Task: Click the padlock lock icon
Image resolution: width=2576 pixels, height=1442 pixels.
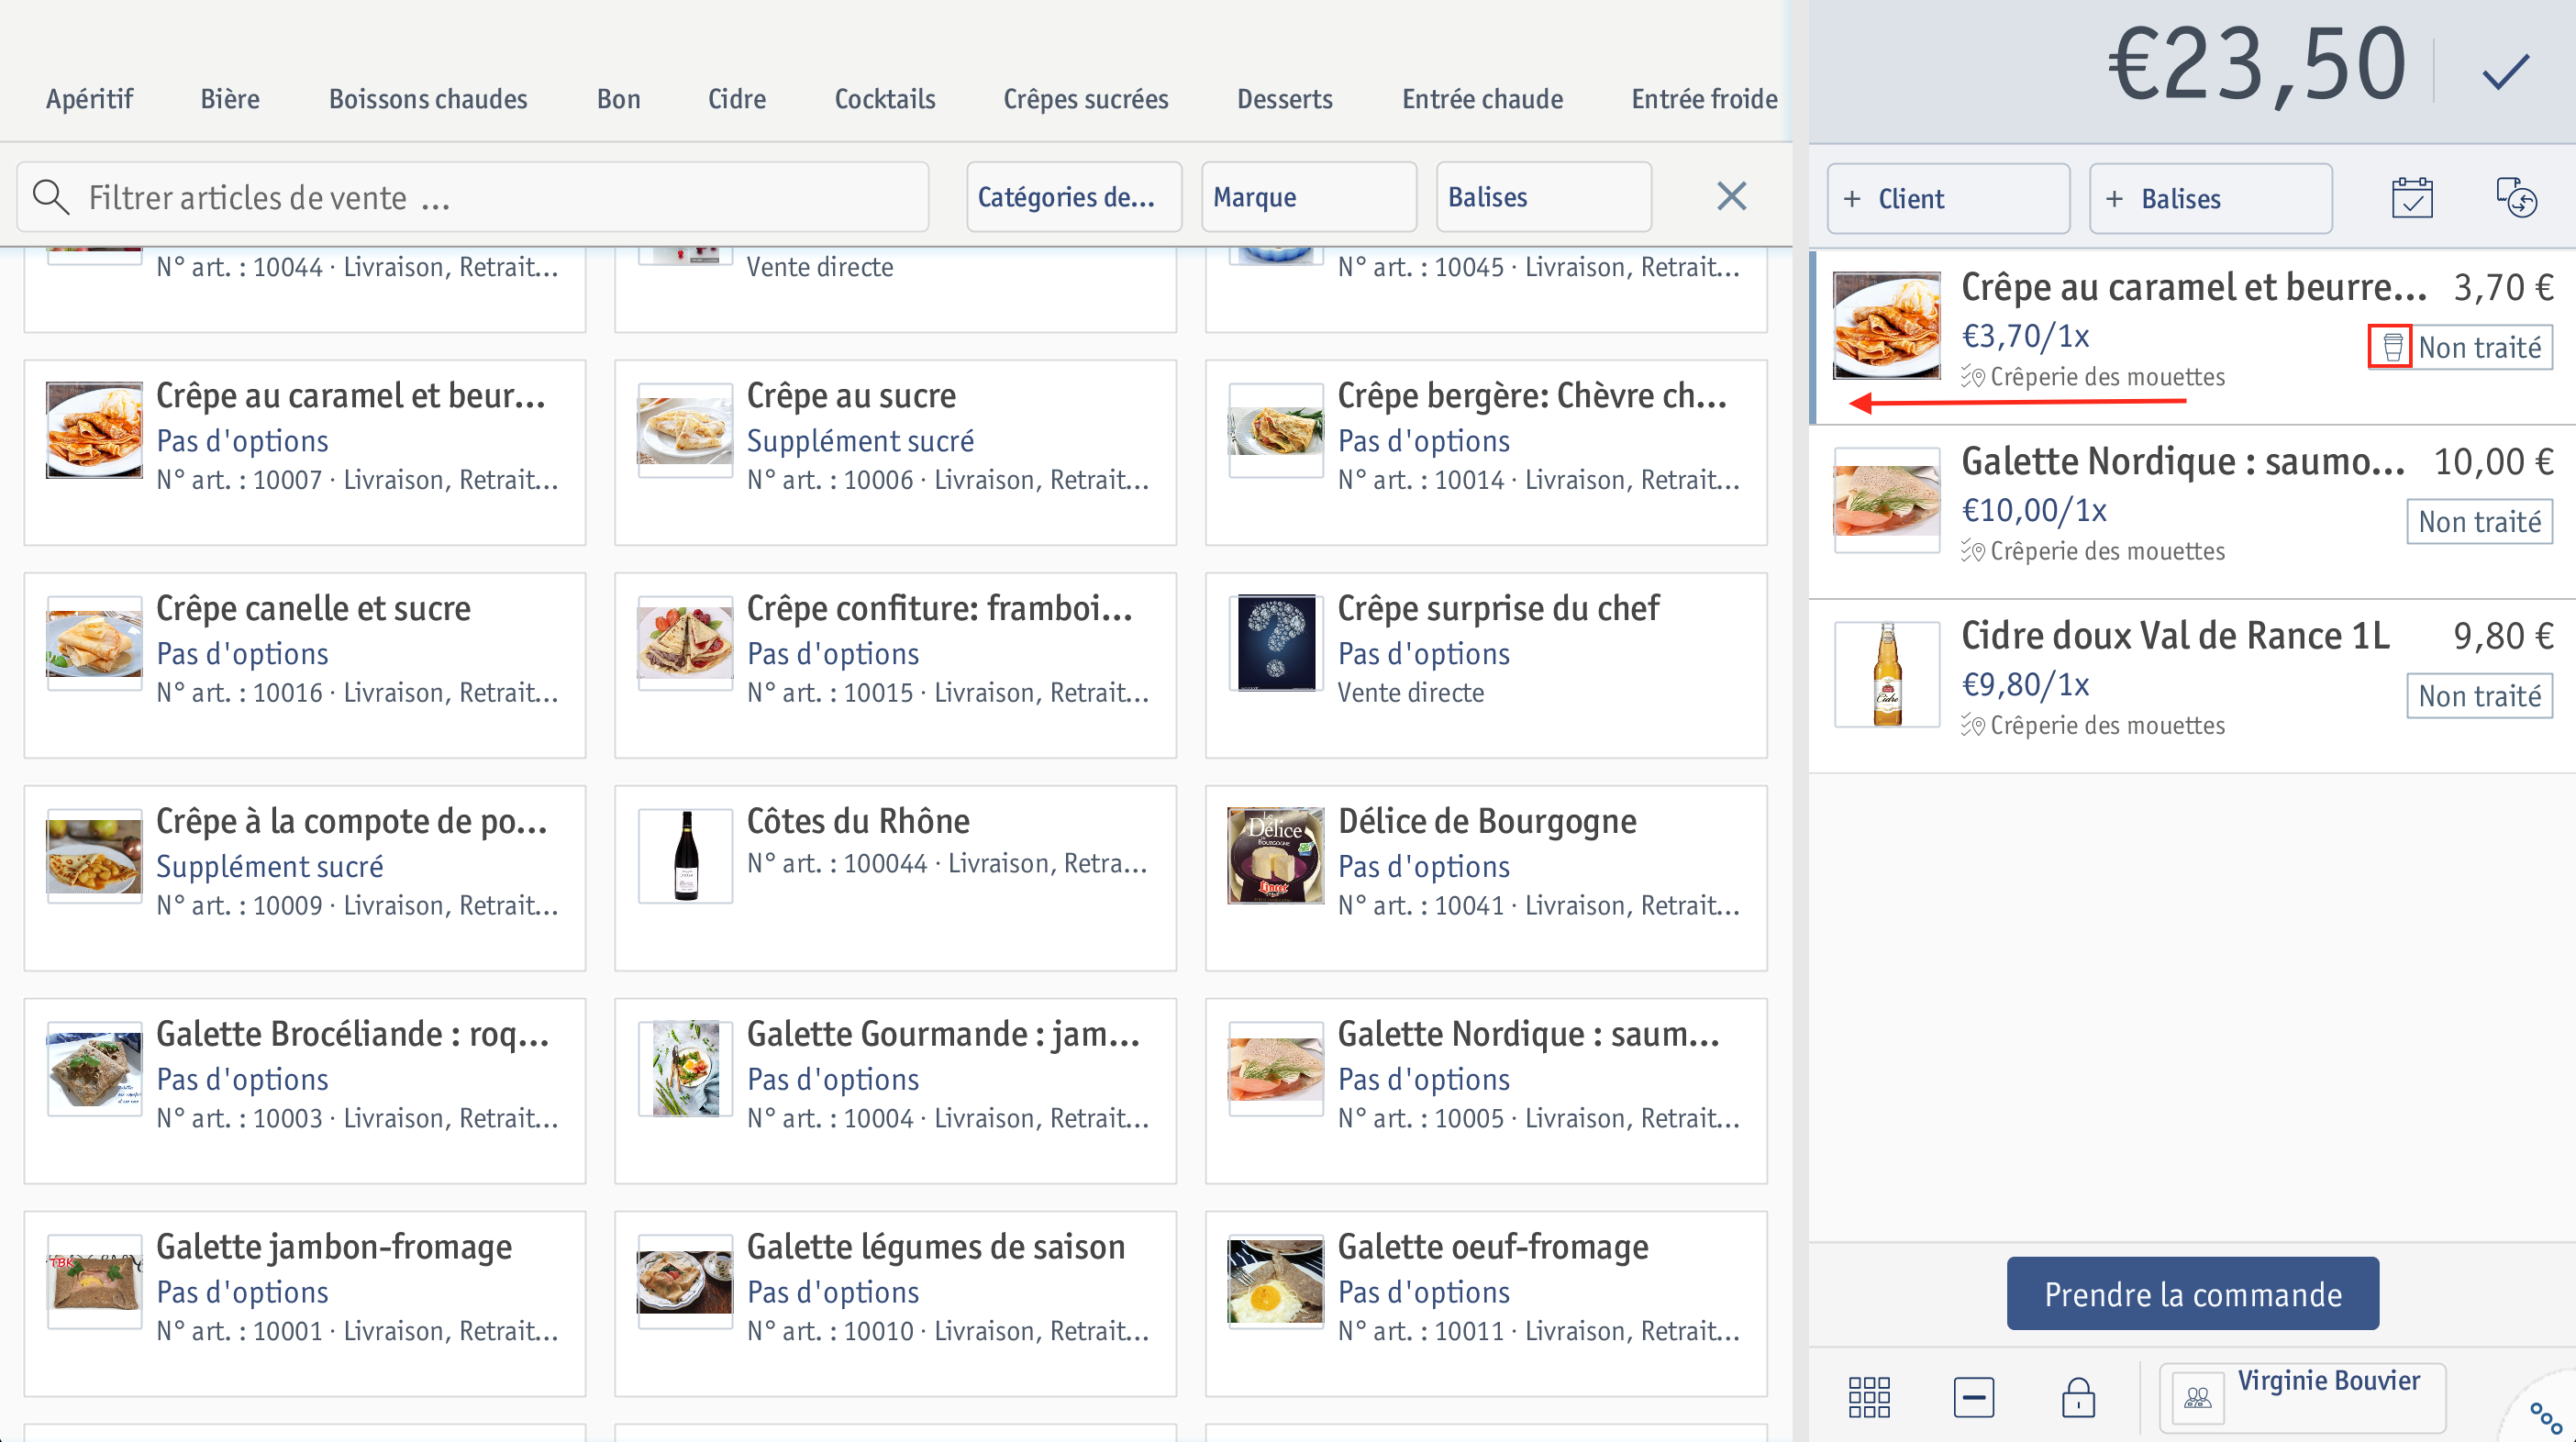Action: [2078, 1396]
